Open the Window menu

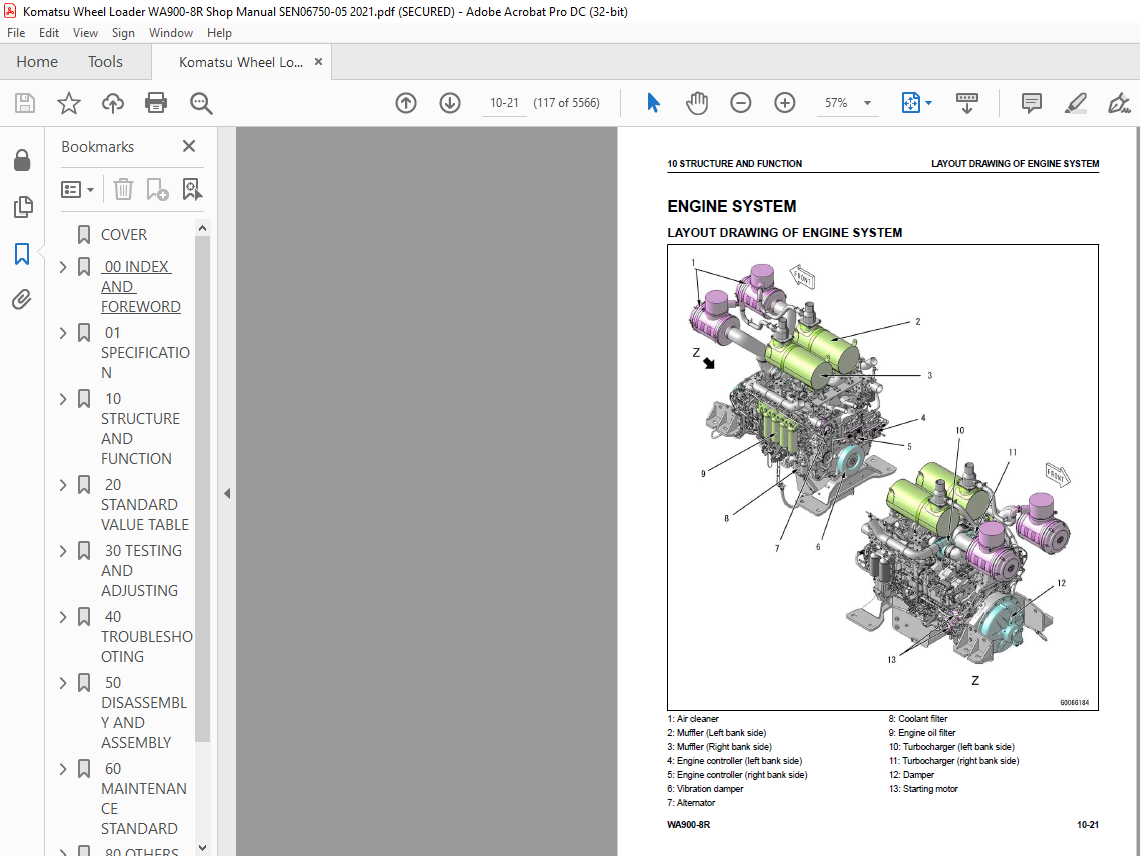click(171, 33)
